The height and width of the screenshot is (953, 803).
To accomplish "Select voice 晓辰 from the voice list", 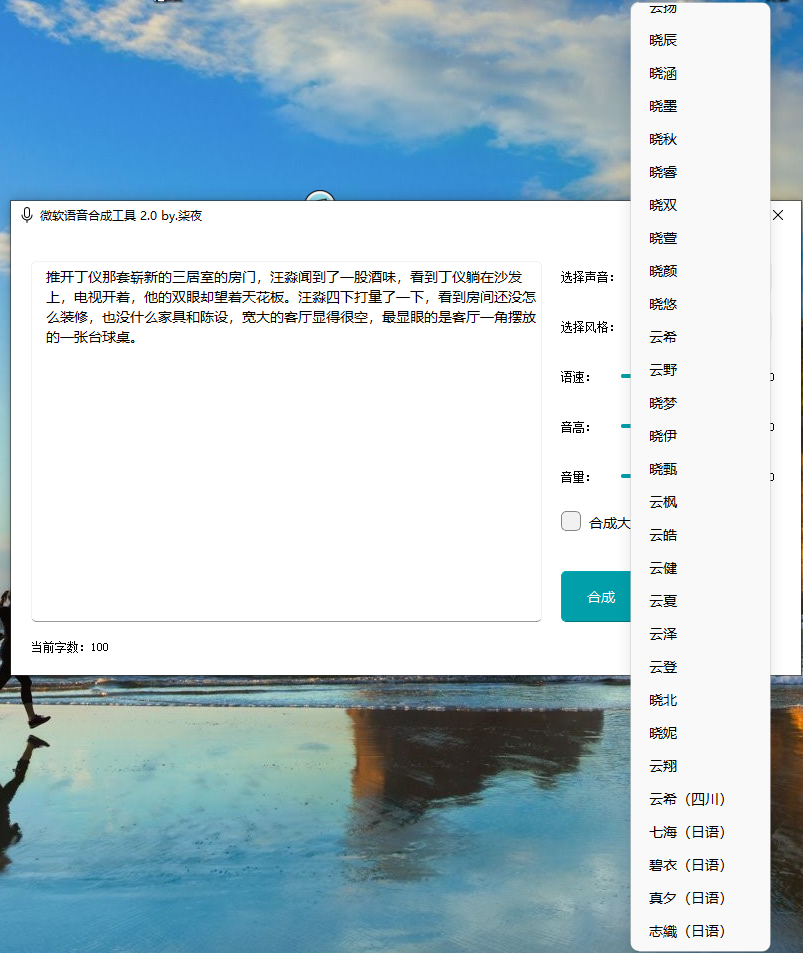I will (x=661, y=40).
